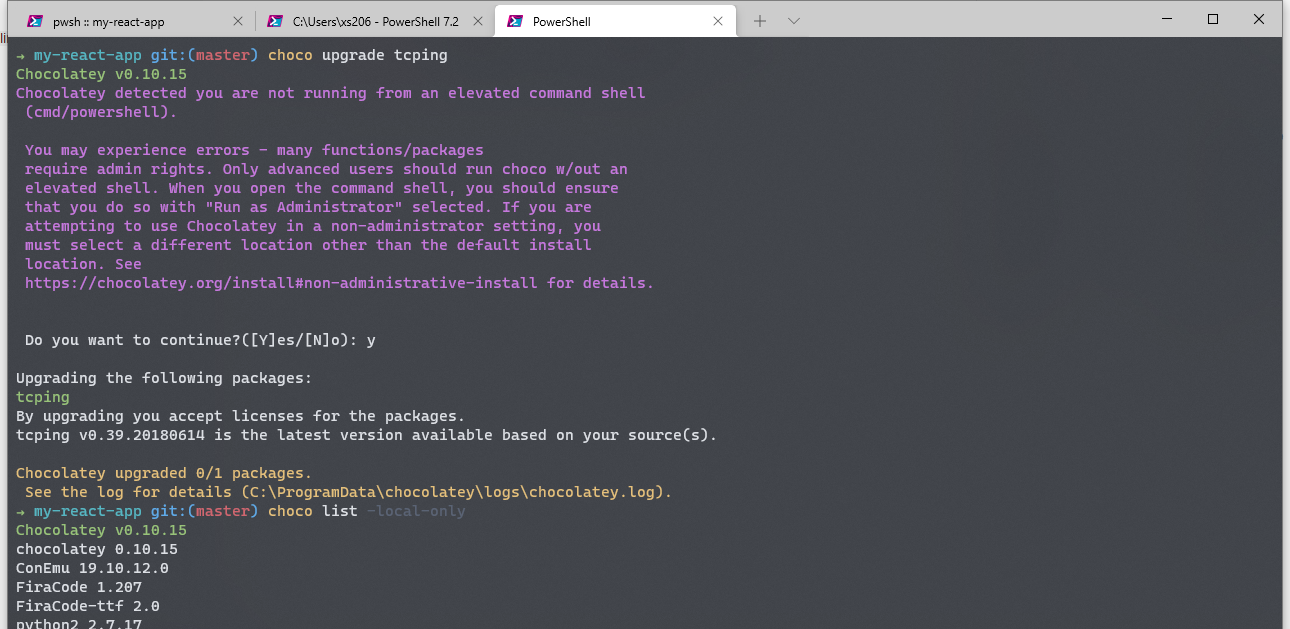1290x629 pixels.
Task: Click 'By upgrading you accept licenses' line
Action: [241, 416]
